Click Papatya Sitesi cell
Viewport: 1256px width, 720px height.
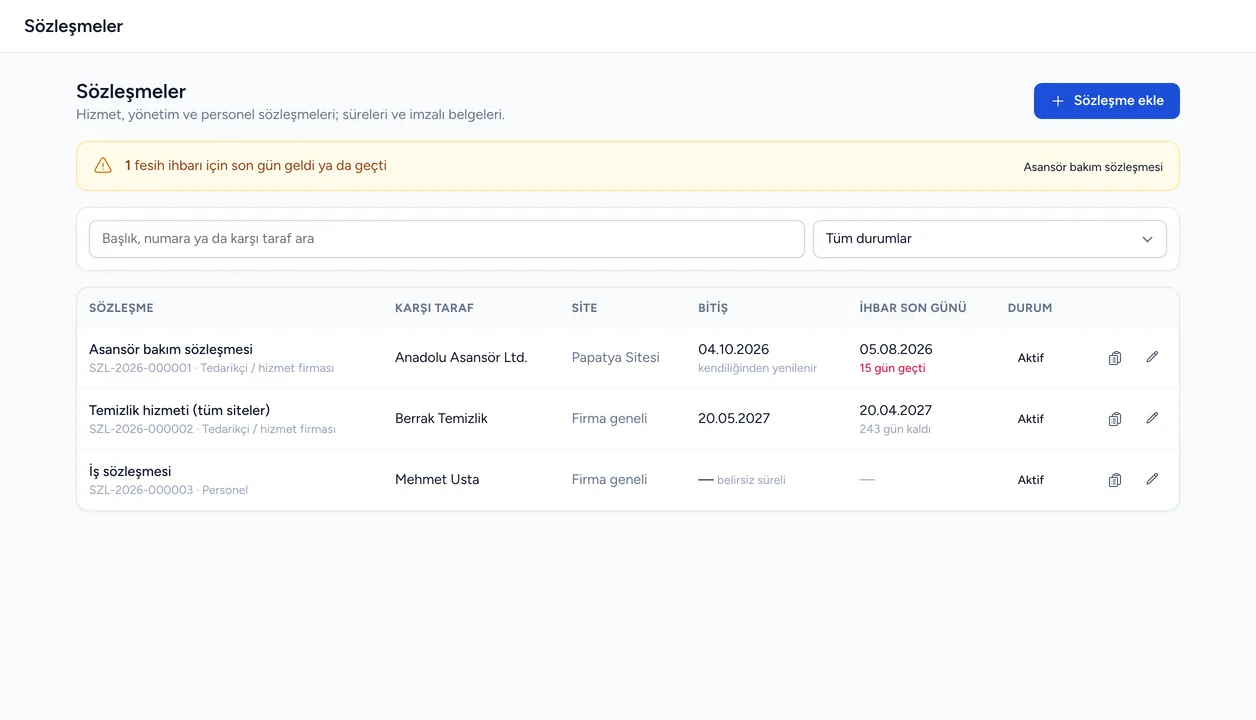[616, 357]
